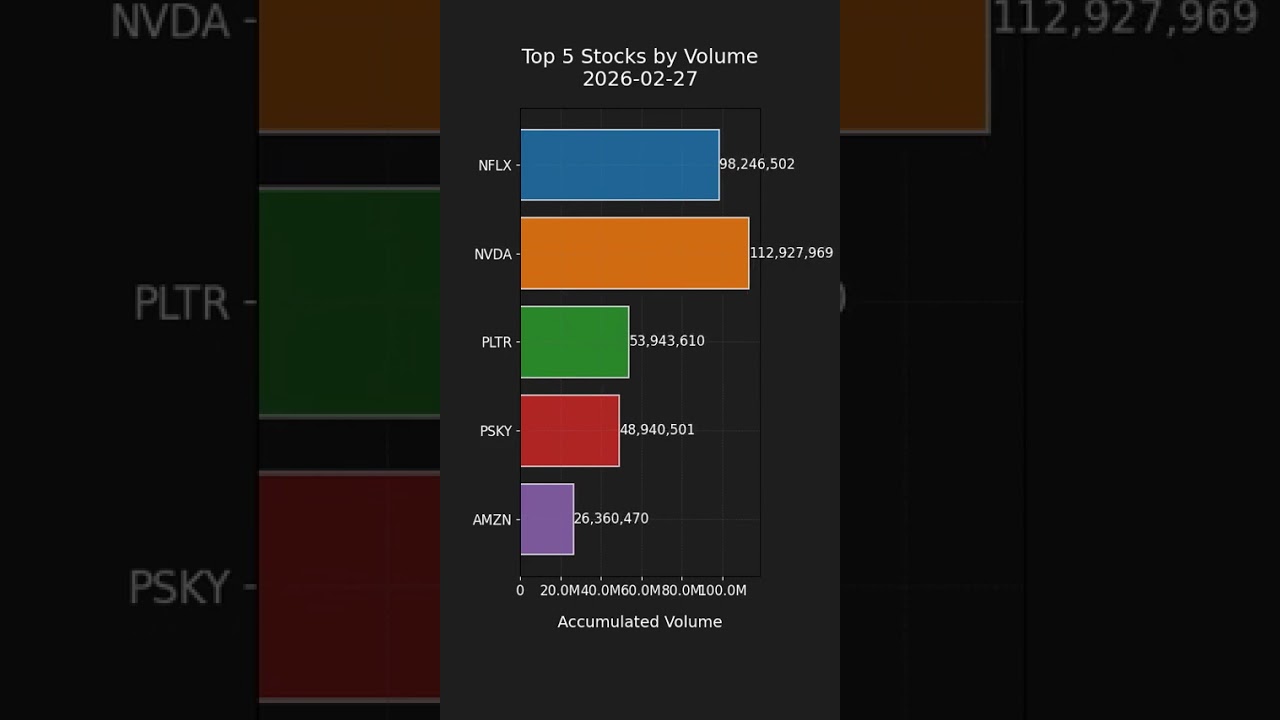Click the value 48,940,501

tap(657, 430)
